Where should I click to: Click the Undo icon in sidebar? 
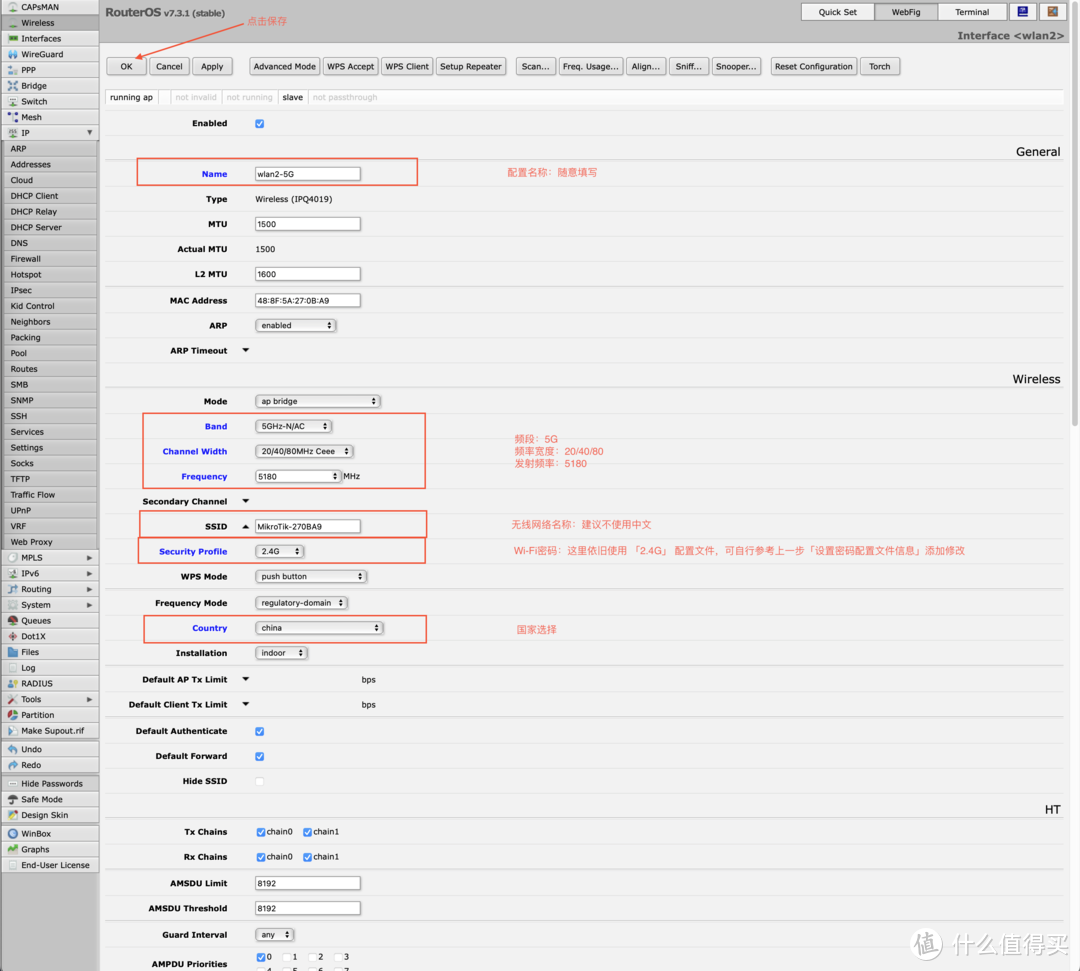point(13,749)
